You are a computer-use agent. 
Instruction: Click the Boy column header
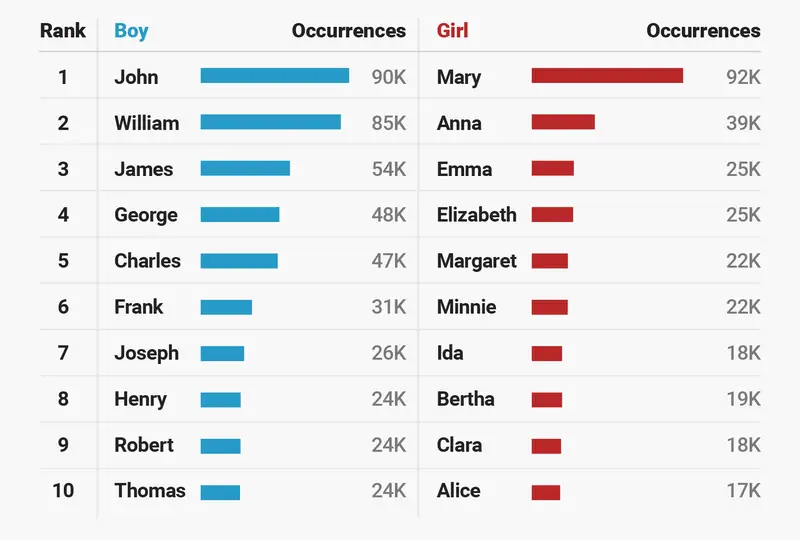coord(131,31)
